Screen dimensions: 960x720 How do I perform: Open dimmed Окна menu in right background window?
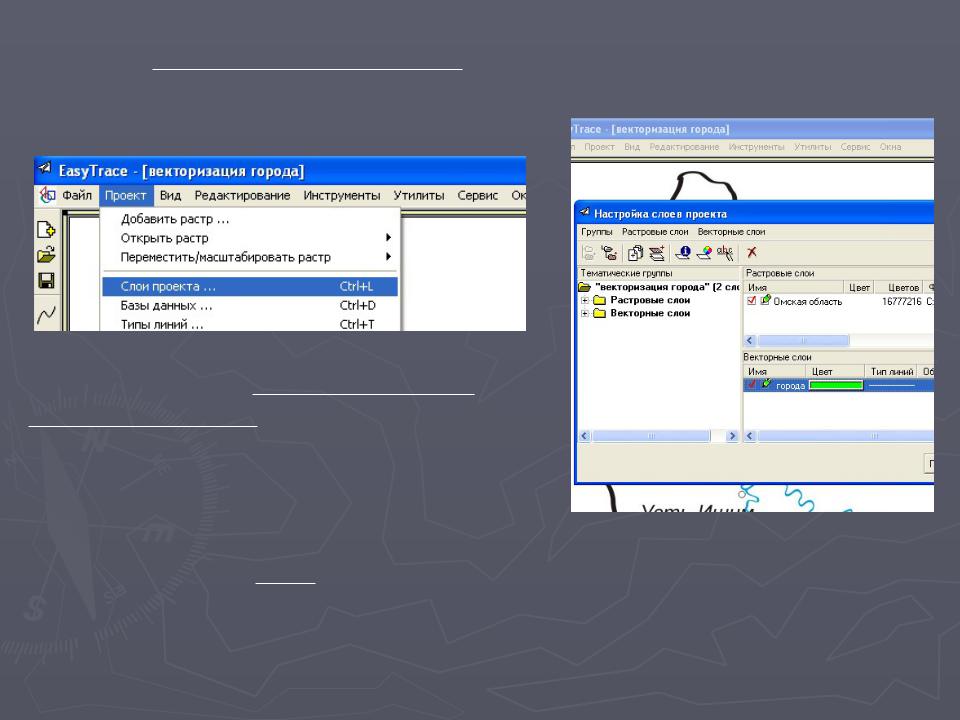[x=890, y=147]
